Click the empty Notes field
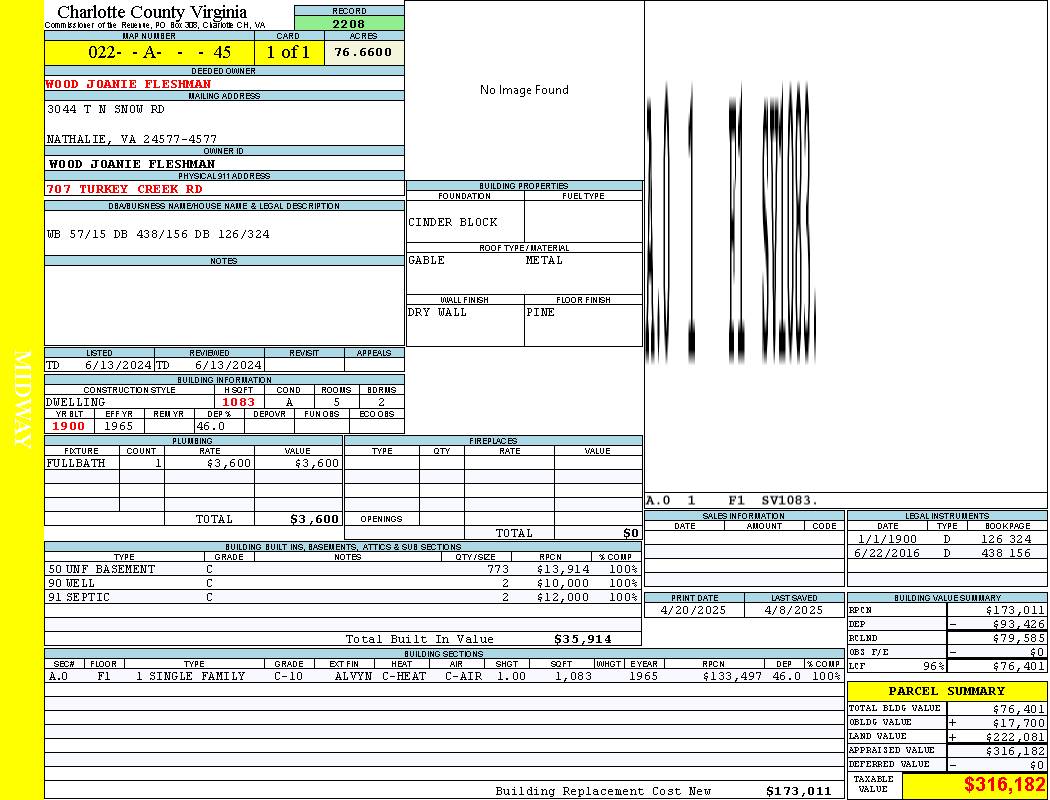Viewport: 1050px width, 800px height. coord(224,305)
